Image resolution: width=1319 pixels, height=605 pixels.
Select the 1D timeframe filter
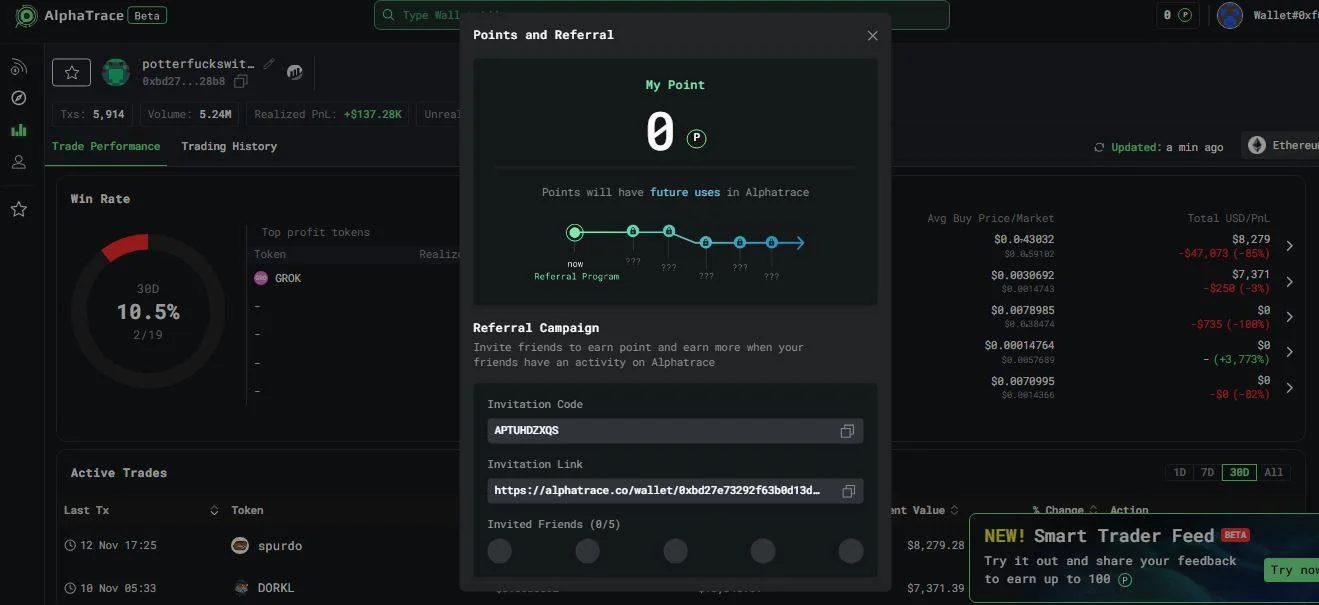[x=1179, y=472]
